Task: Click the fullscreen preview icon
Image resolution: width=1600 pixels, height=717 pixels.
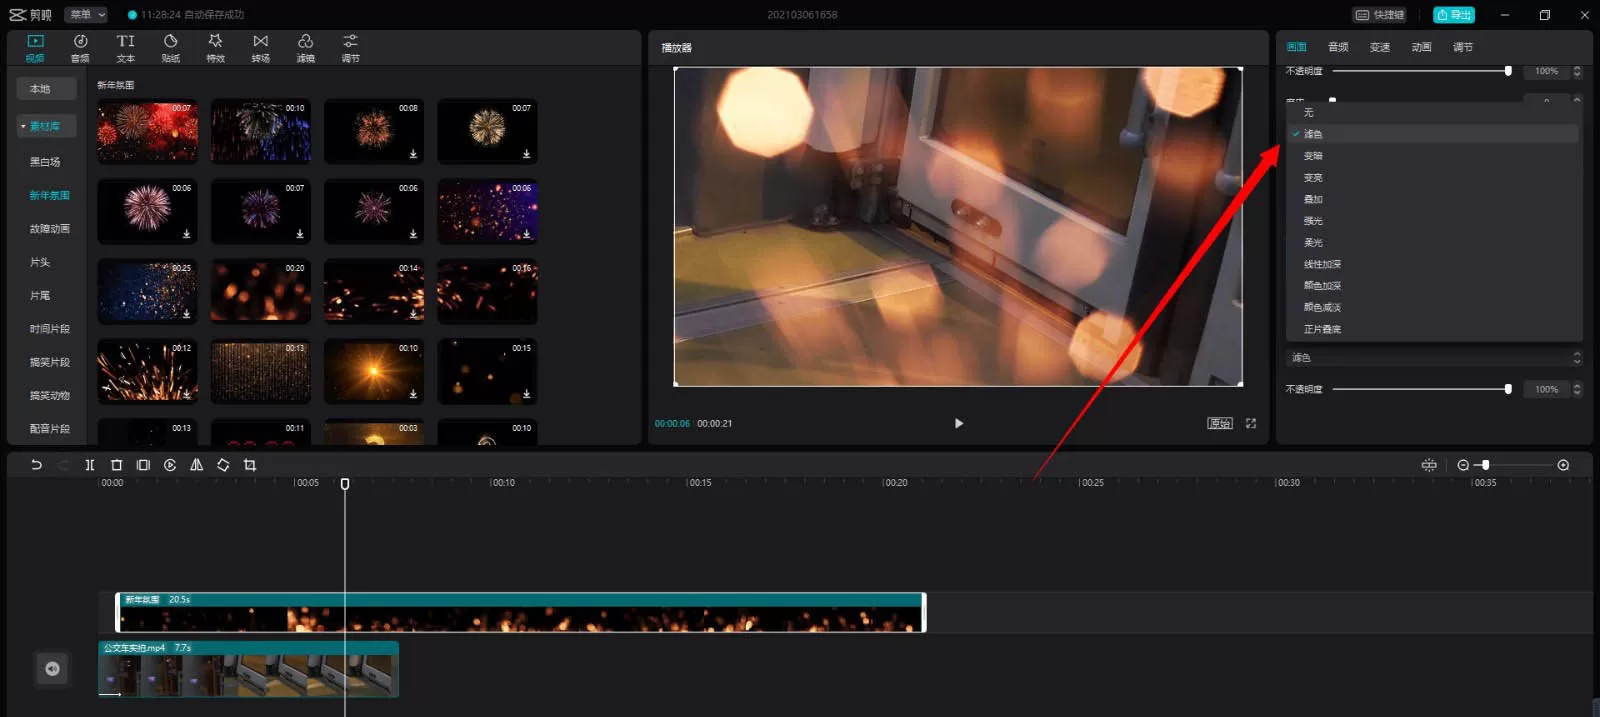Action: pos(1251,423)
